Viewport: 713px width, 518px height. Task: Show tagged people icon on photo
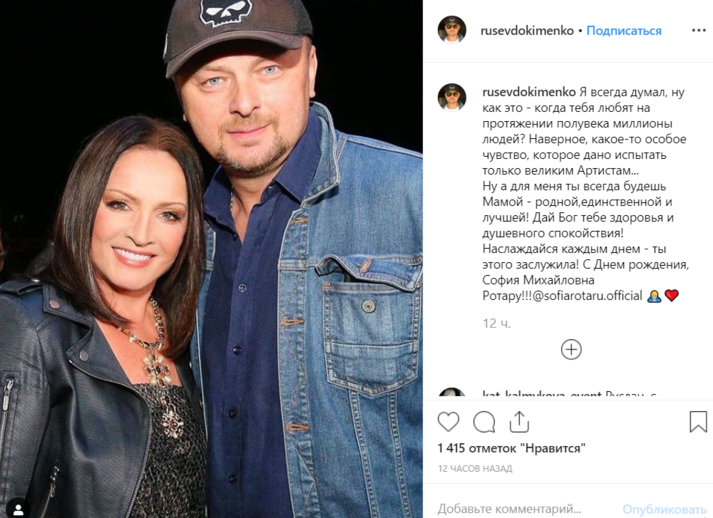[18, 508]
